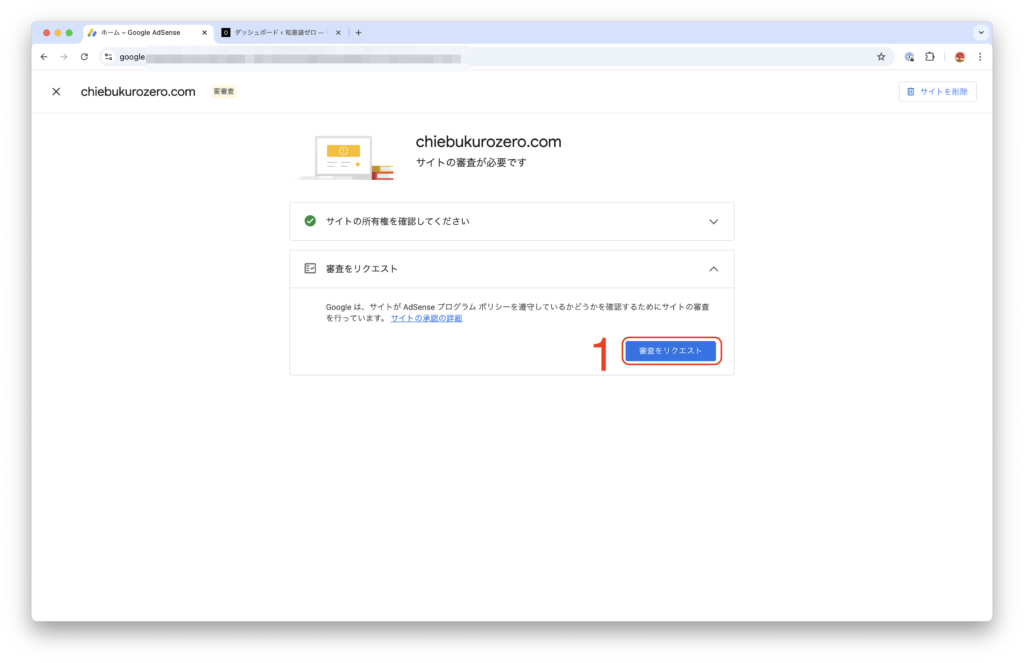Click the AdSense favicon on first tab
Screen dimensions: 1024x663
point(92,33)
